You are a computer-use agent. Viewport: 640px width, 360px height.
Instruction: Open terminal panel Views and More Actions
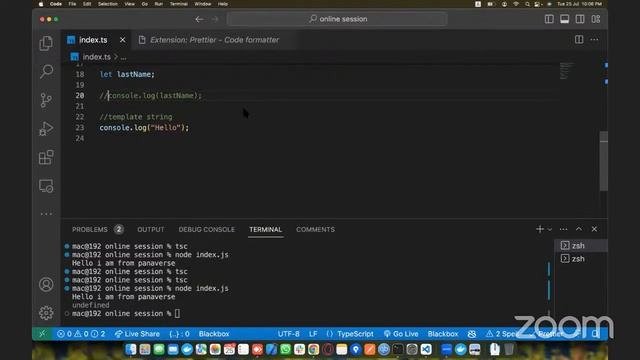click(564, 229)
